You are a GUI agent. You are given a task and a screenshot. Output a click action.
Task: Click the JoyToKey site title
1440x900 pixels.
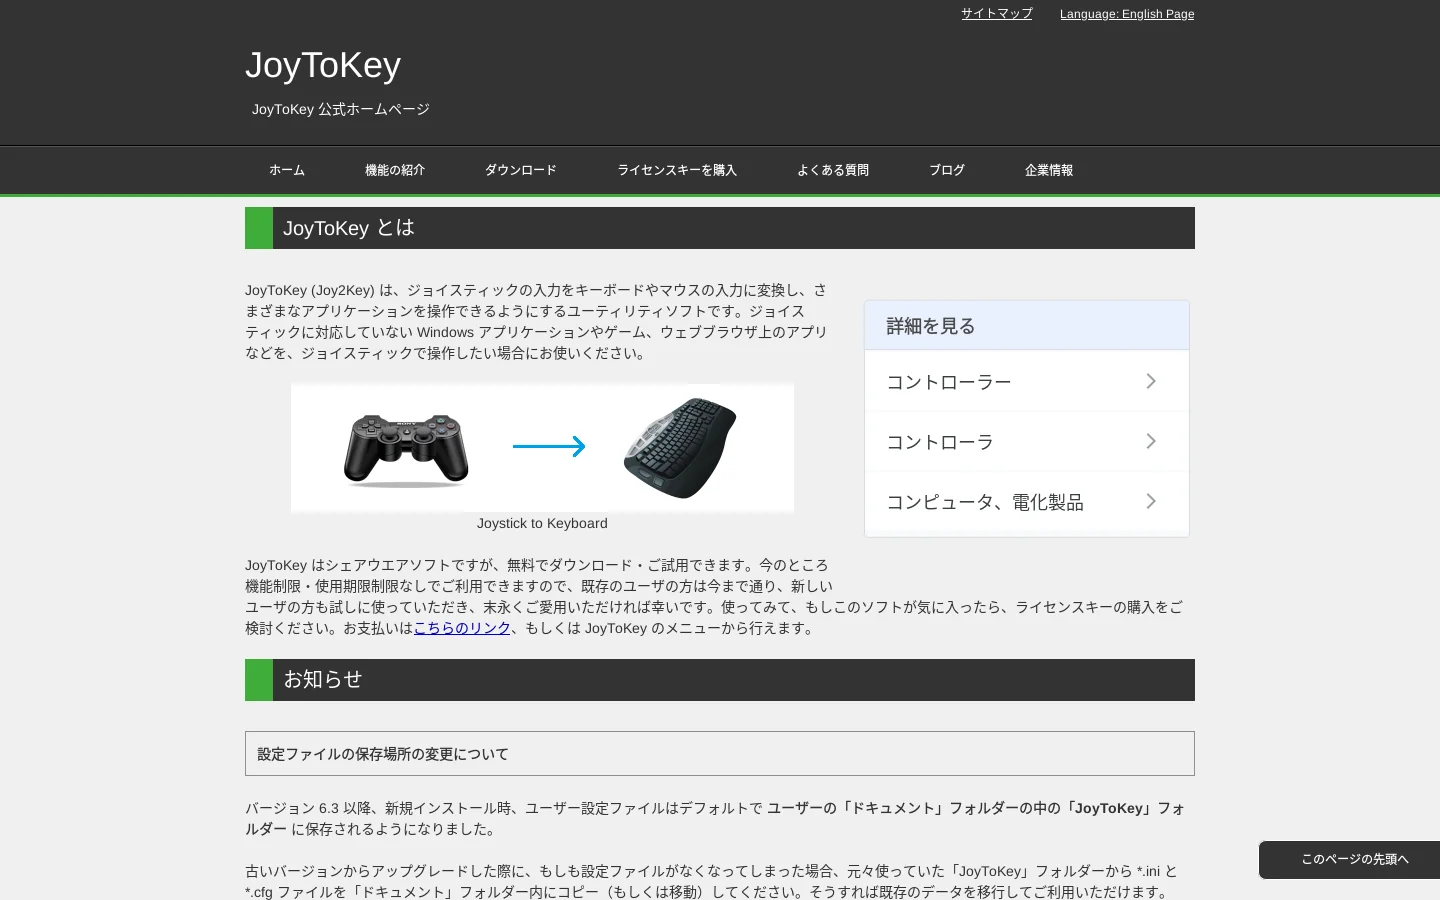pos(323,65)
